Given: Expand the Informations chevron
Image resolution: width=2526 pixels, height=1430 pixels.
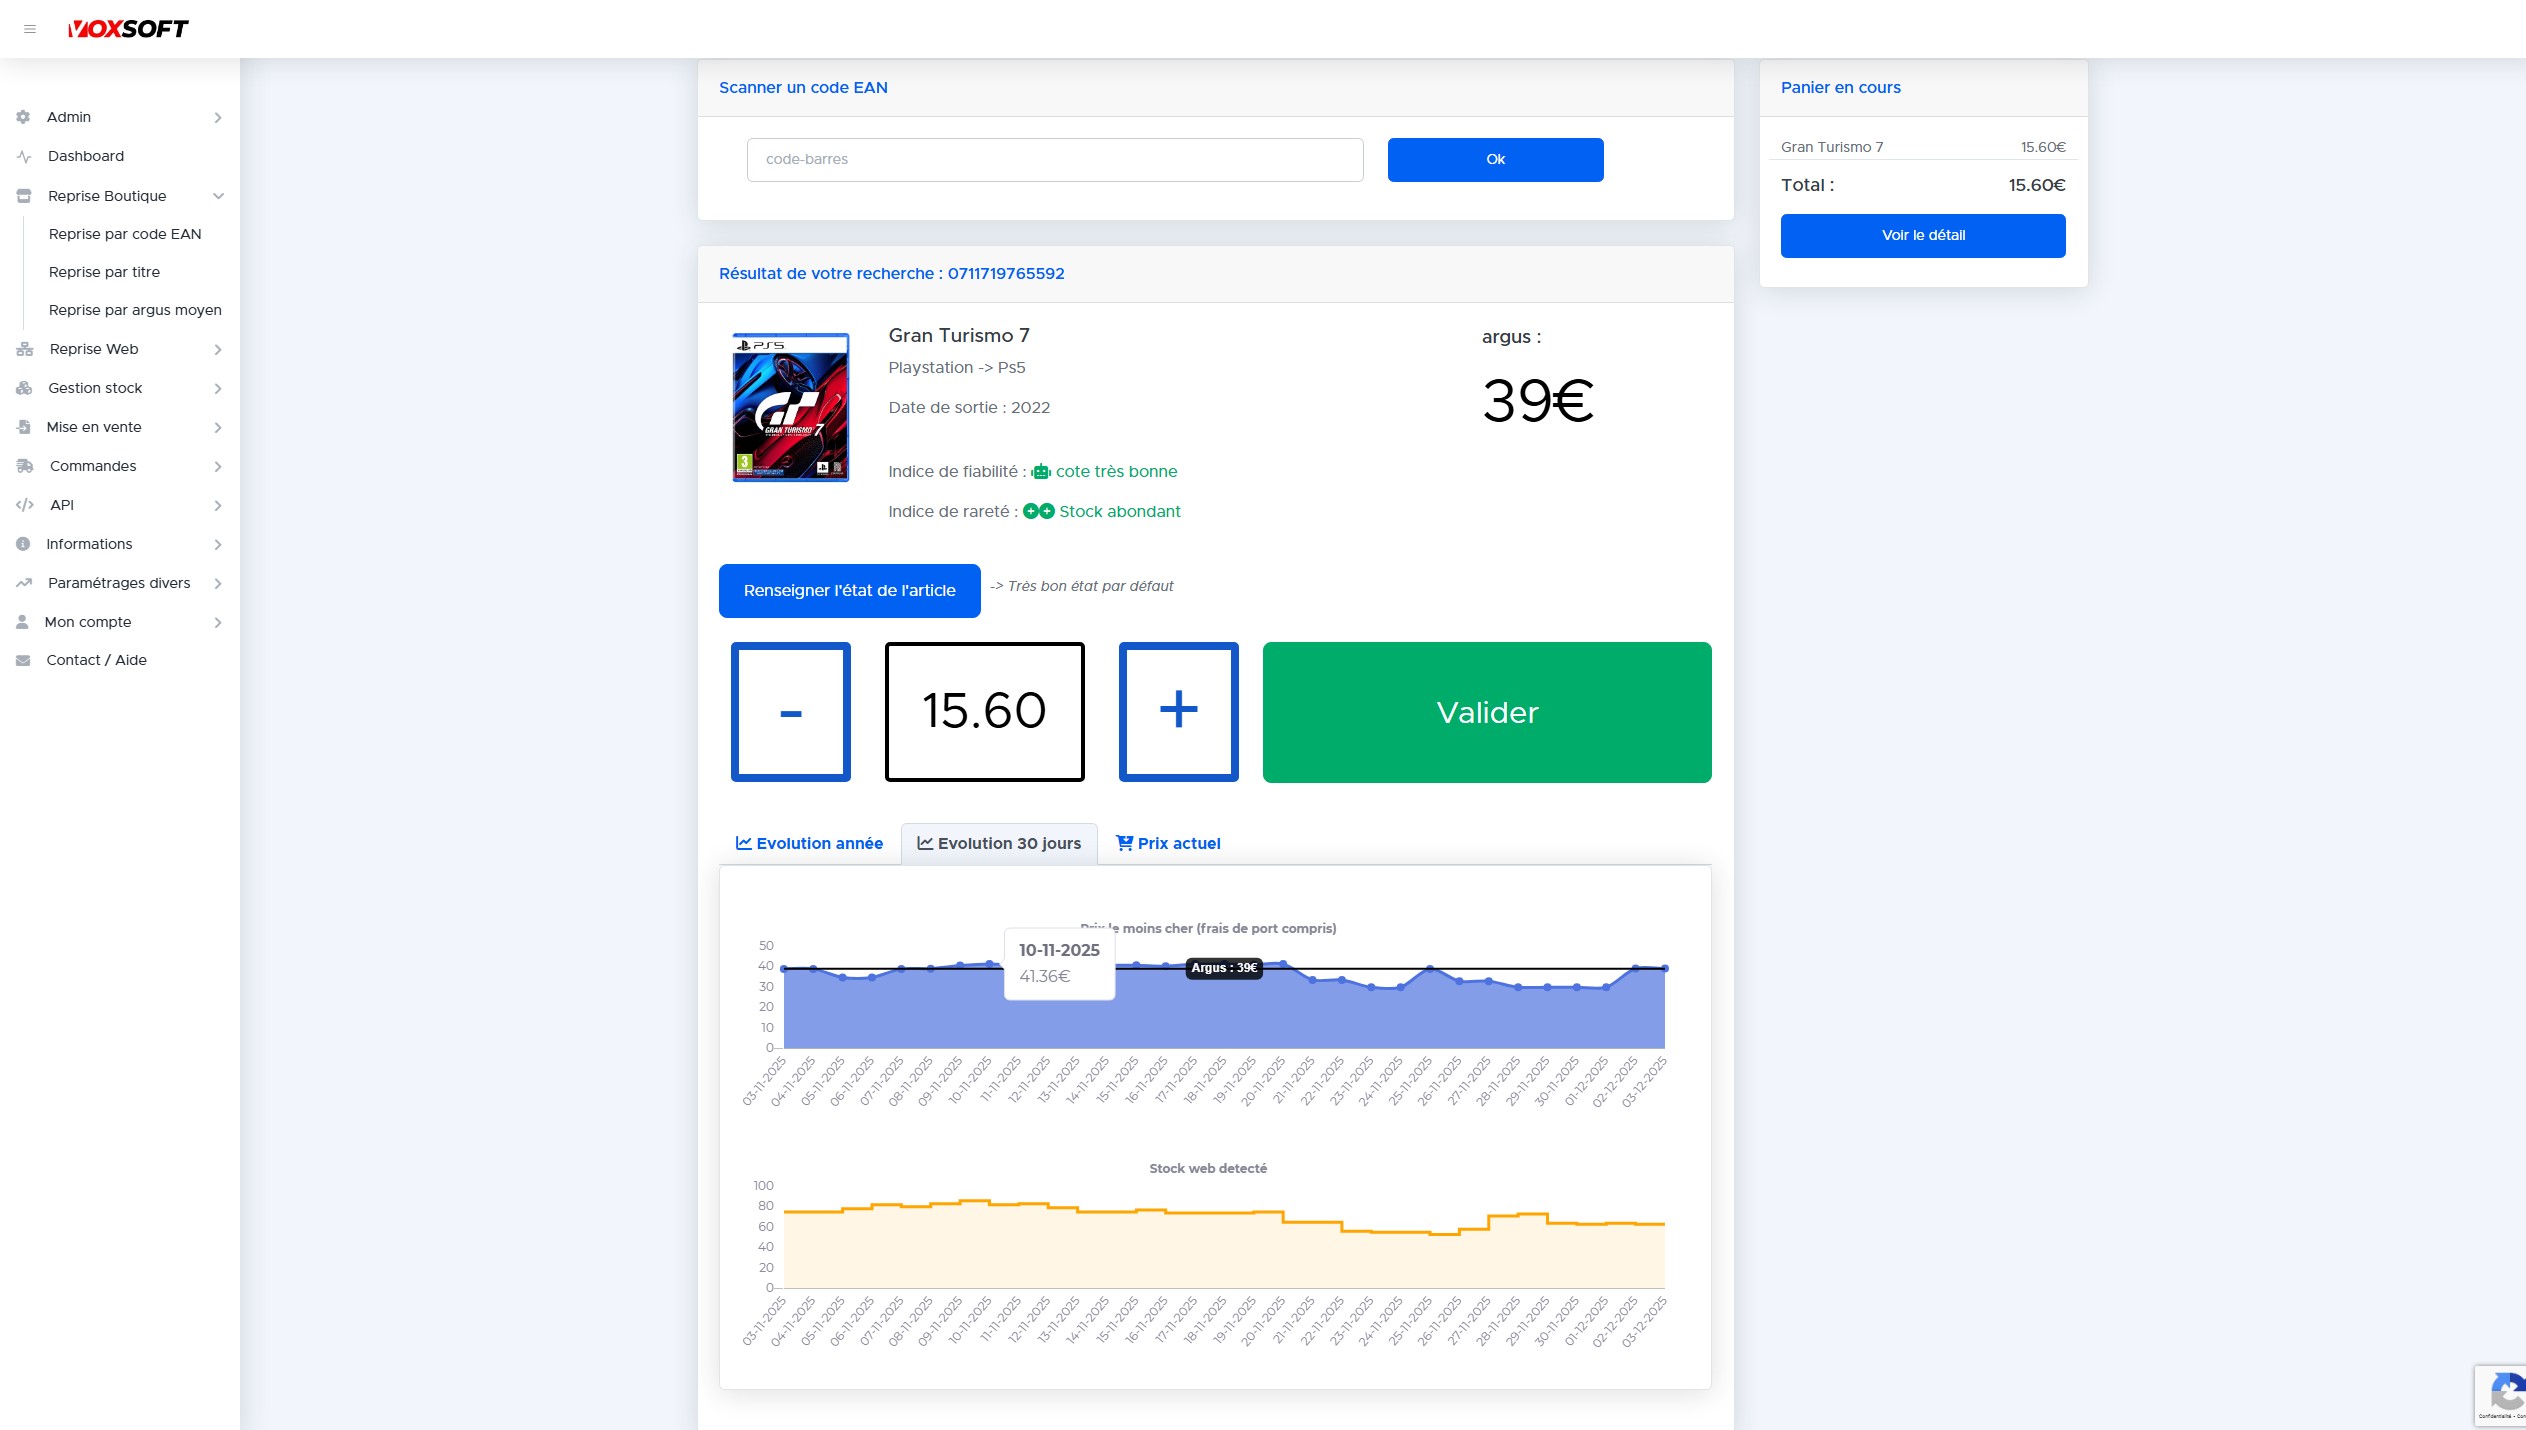Looking at the screenshot, I should [218, 545].
